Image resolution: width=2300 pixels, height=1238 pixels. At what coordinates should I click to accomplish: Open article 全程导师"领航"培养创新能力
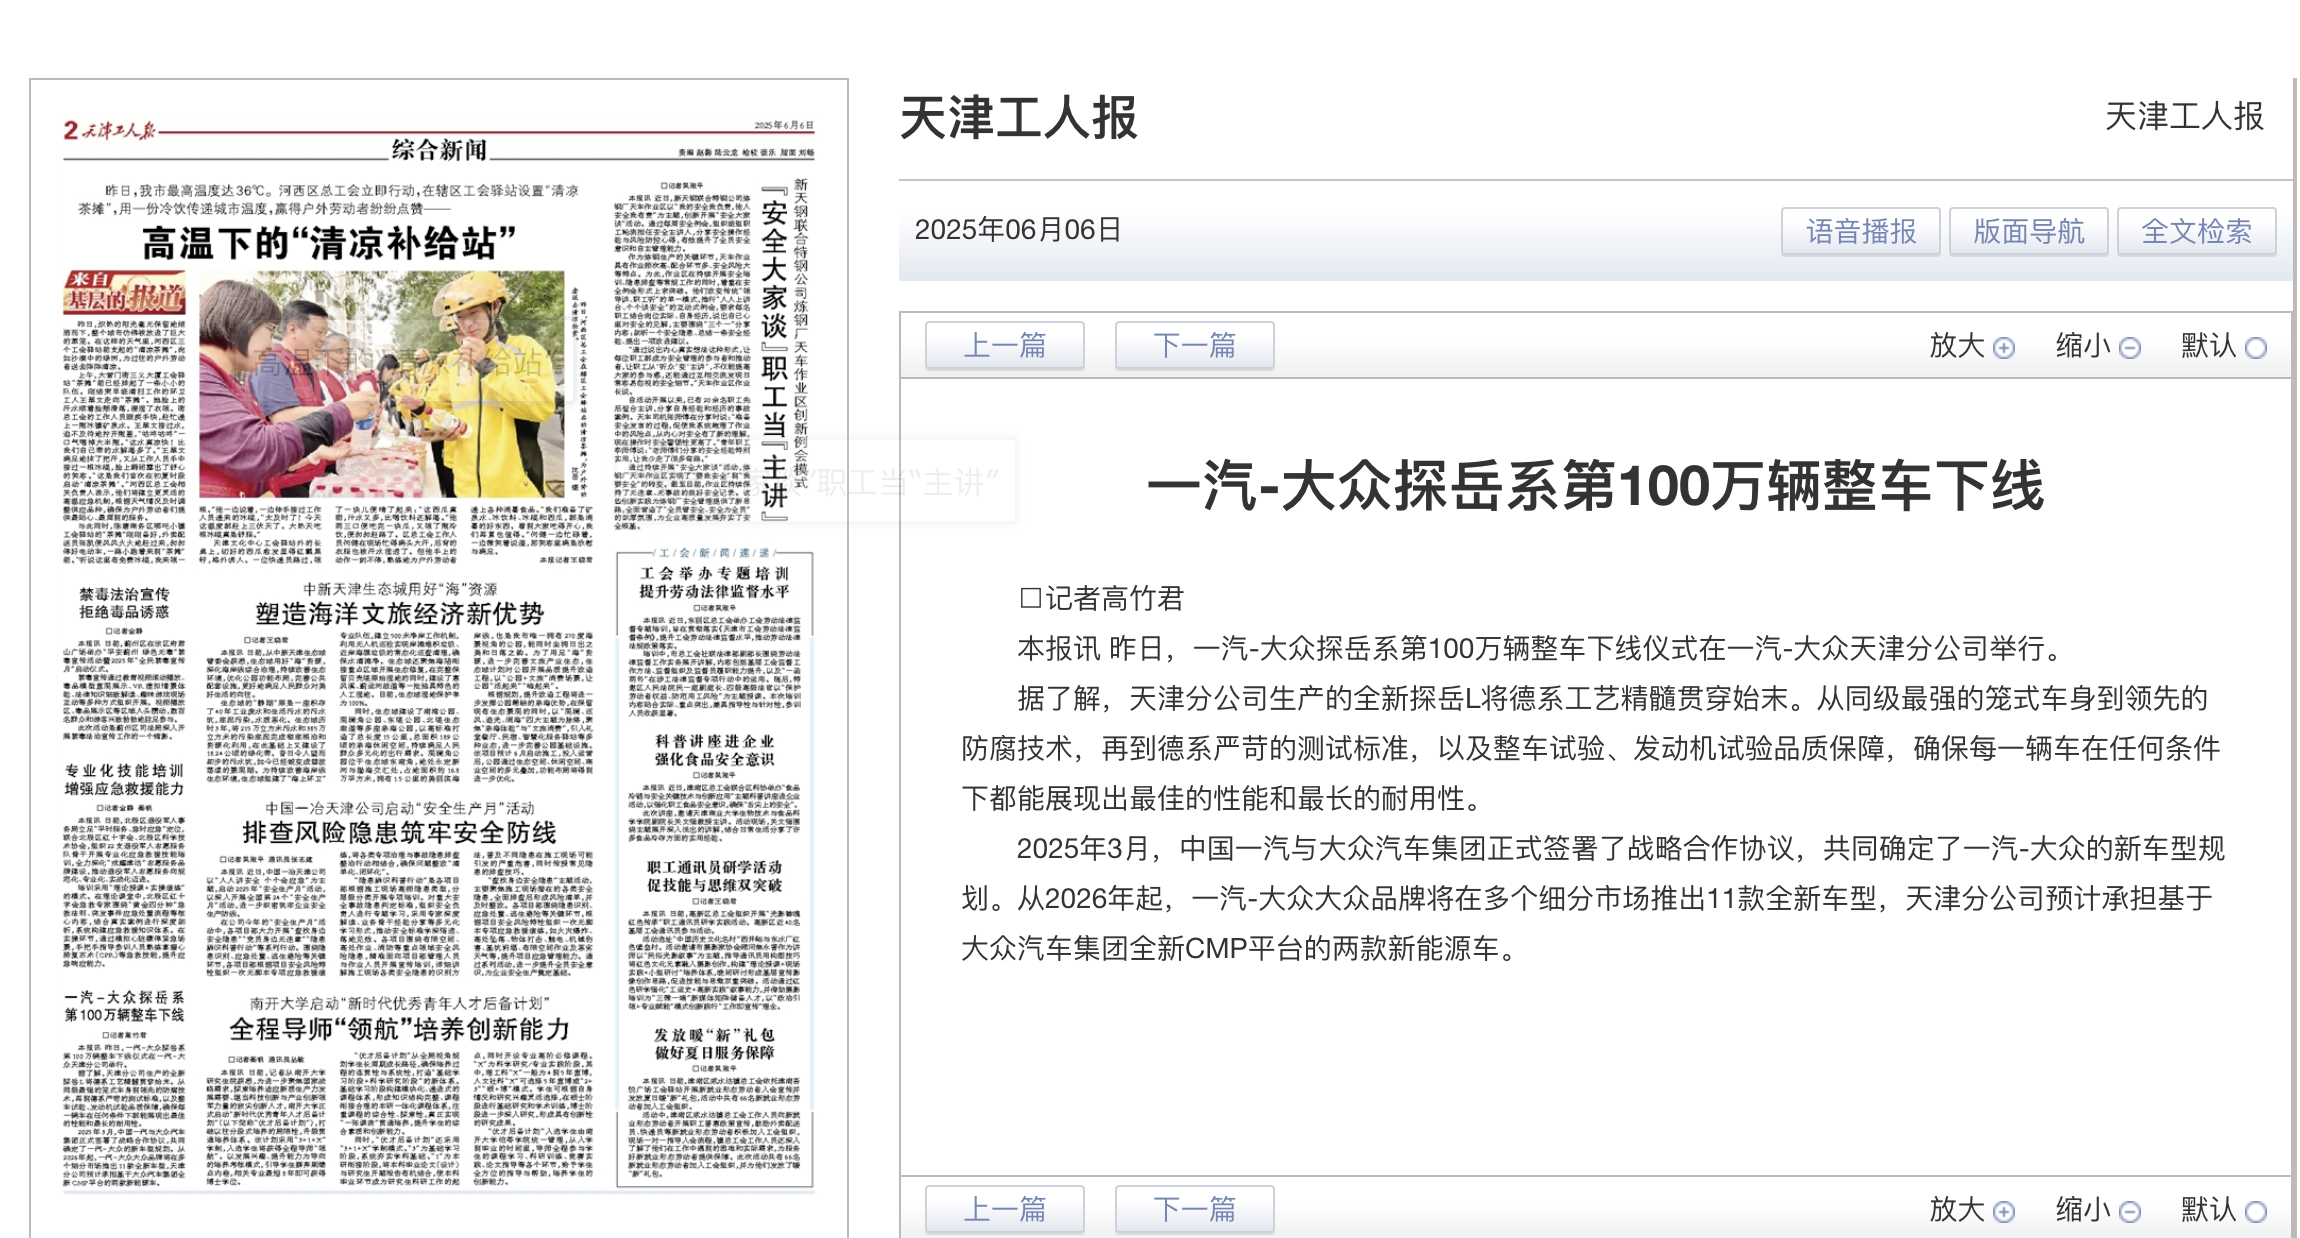(x=400, y=1029)
